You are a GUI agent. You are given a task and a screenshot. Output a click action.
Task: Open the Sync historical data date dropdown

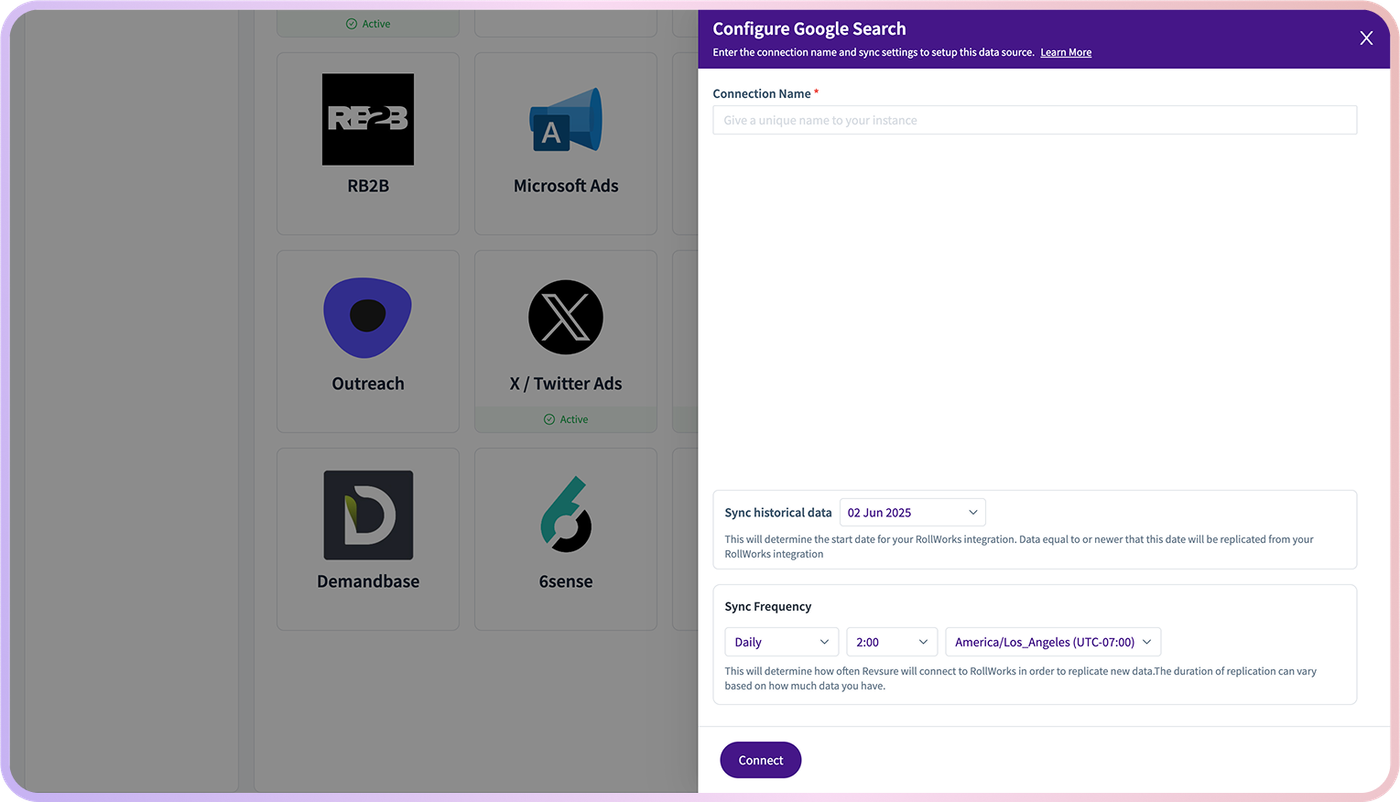(x=912, y=512)
